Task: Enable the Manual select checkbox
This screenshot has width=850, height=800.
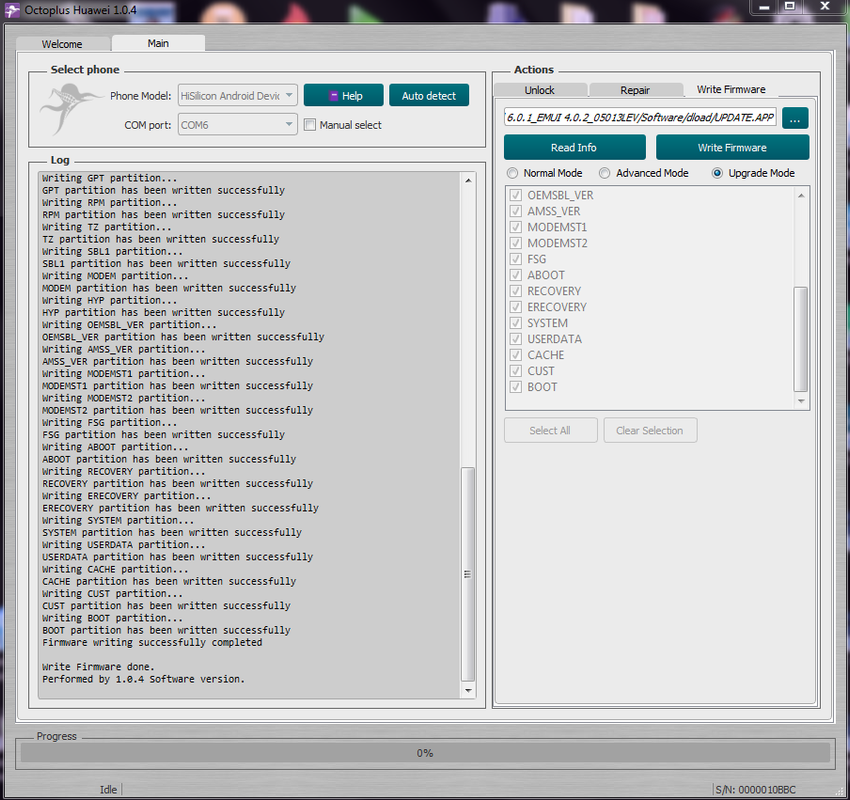Action: pyautogui.click(x=310, y=125)
